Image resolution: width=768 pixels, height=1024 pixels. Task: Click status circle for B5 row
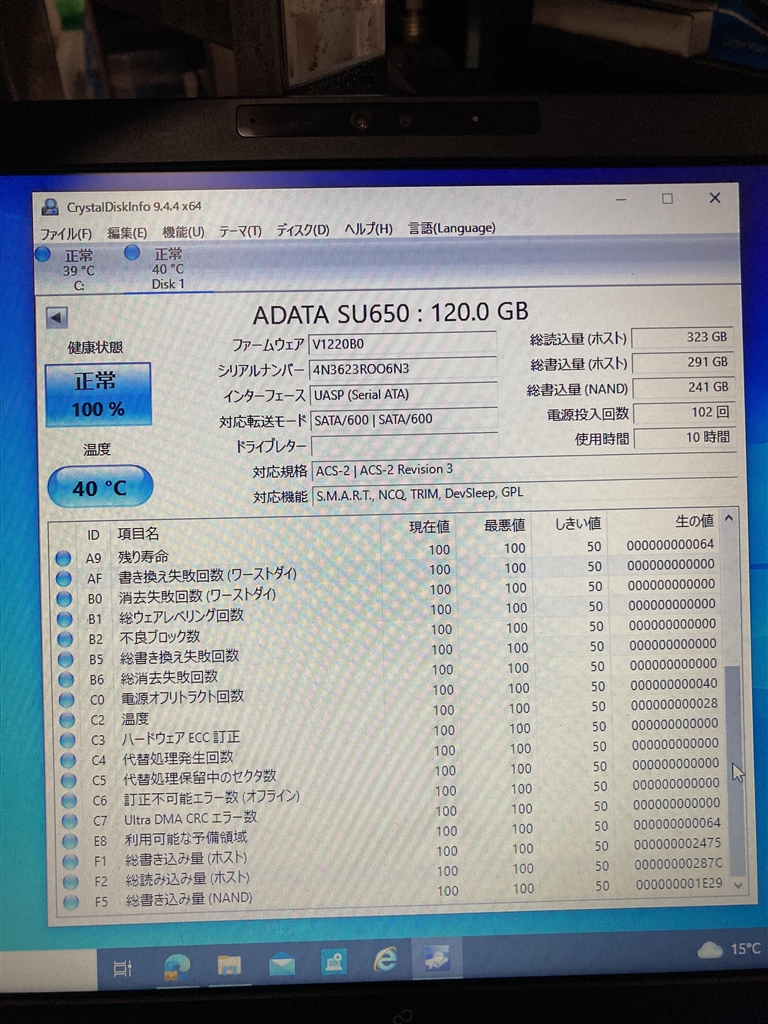[66, 660]
